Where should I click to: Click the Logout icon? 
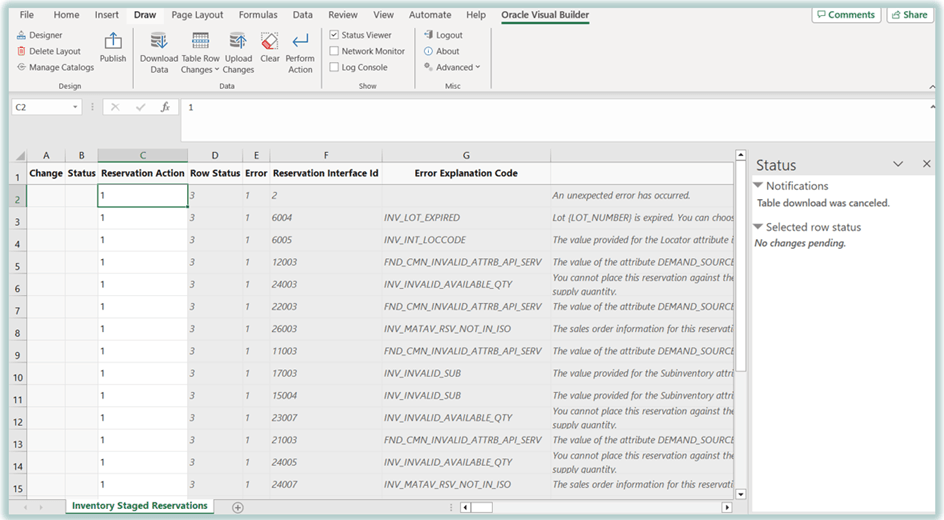click(429, 35)
